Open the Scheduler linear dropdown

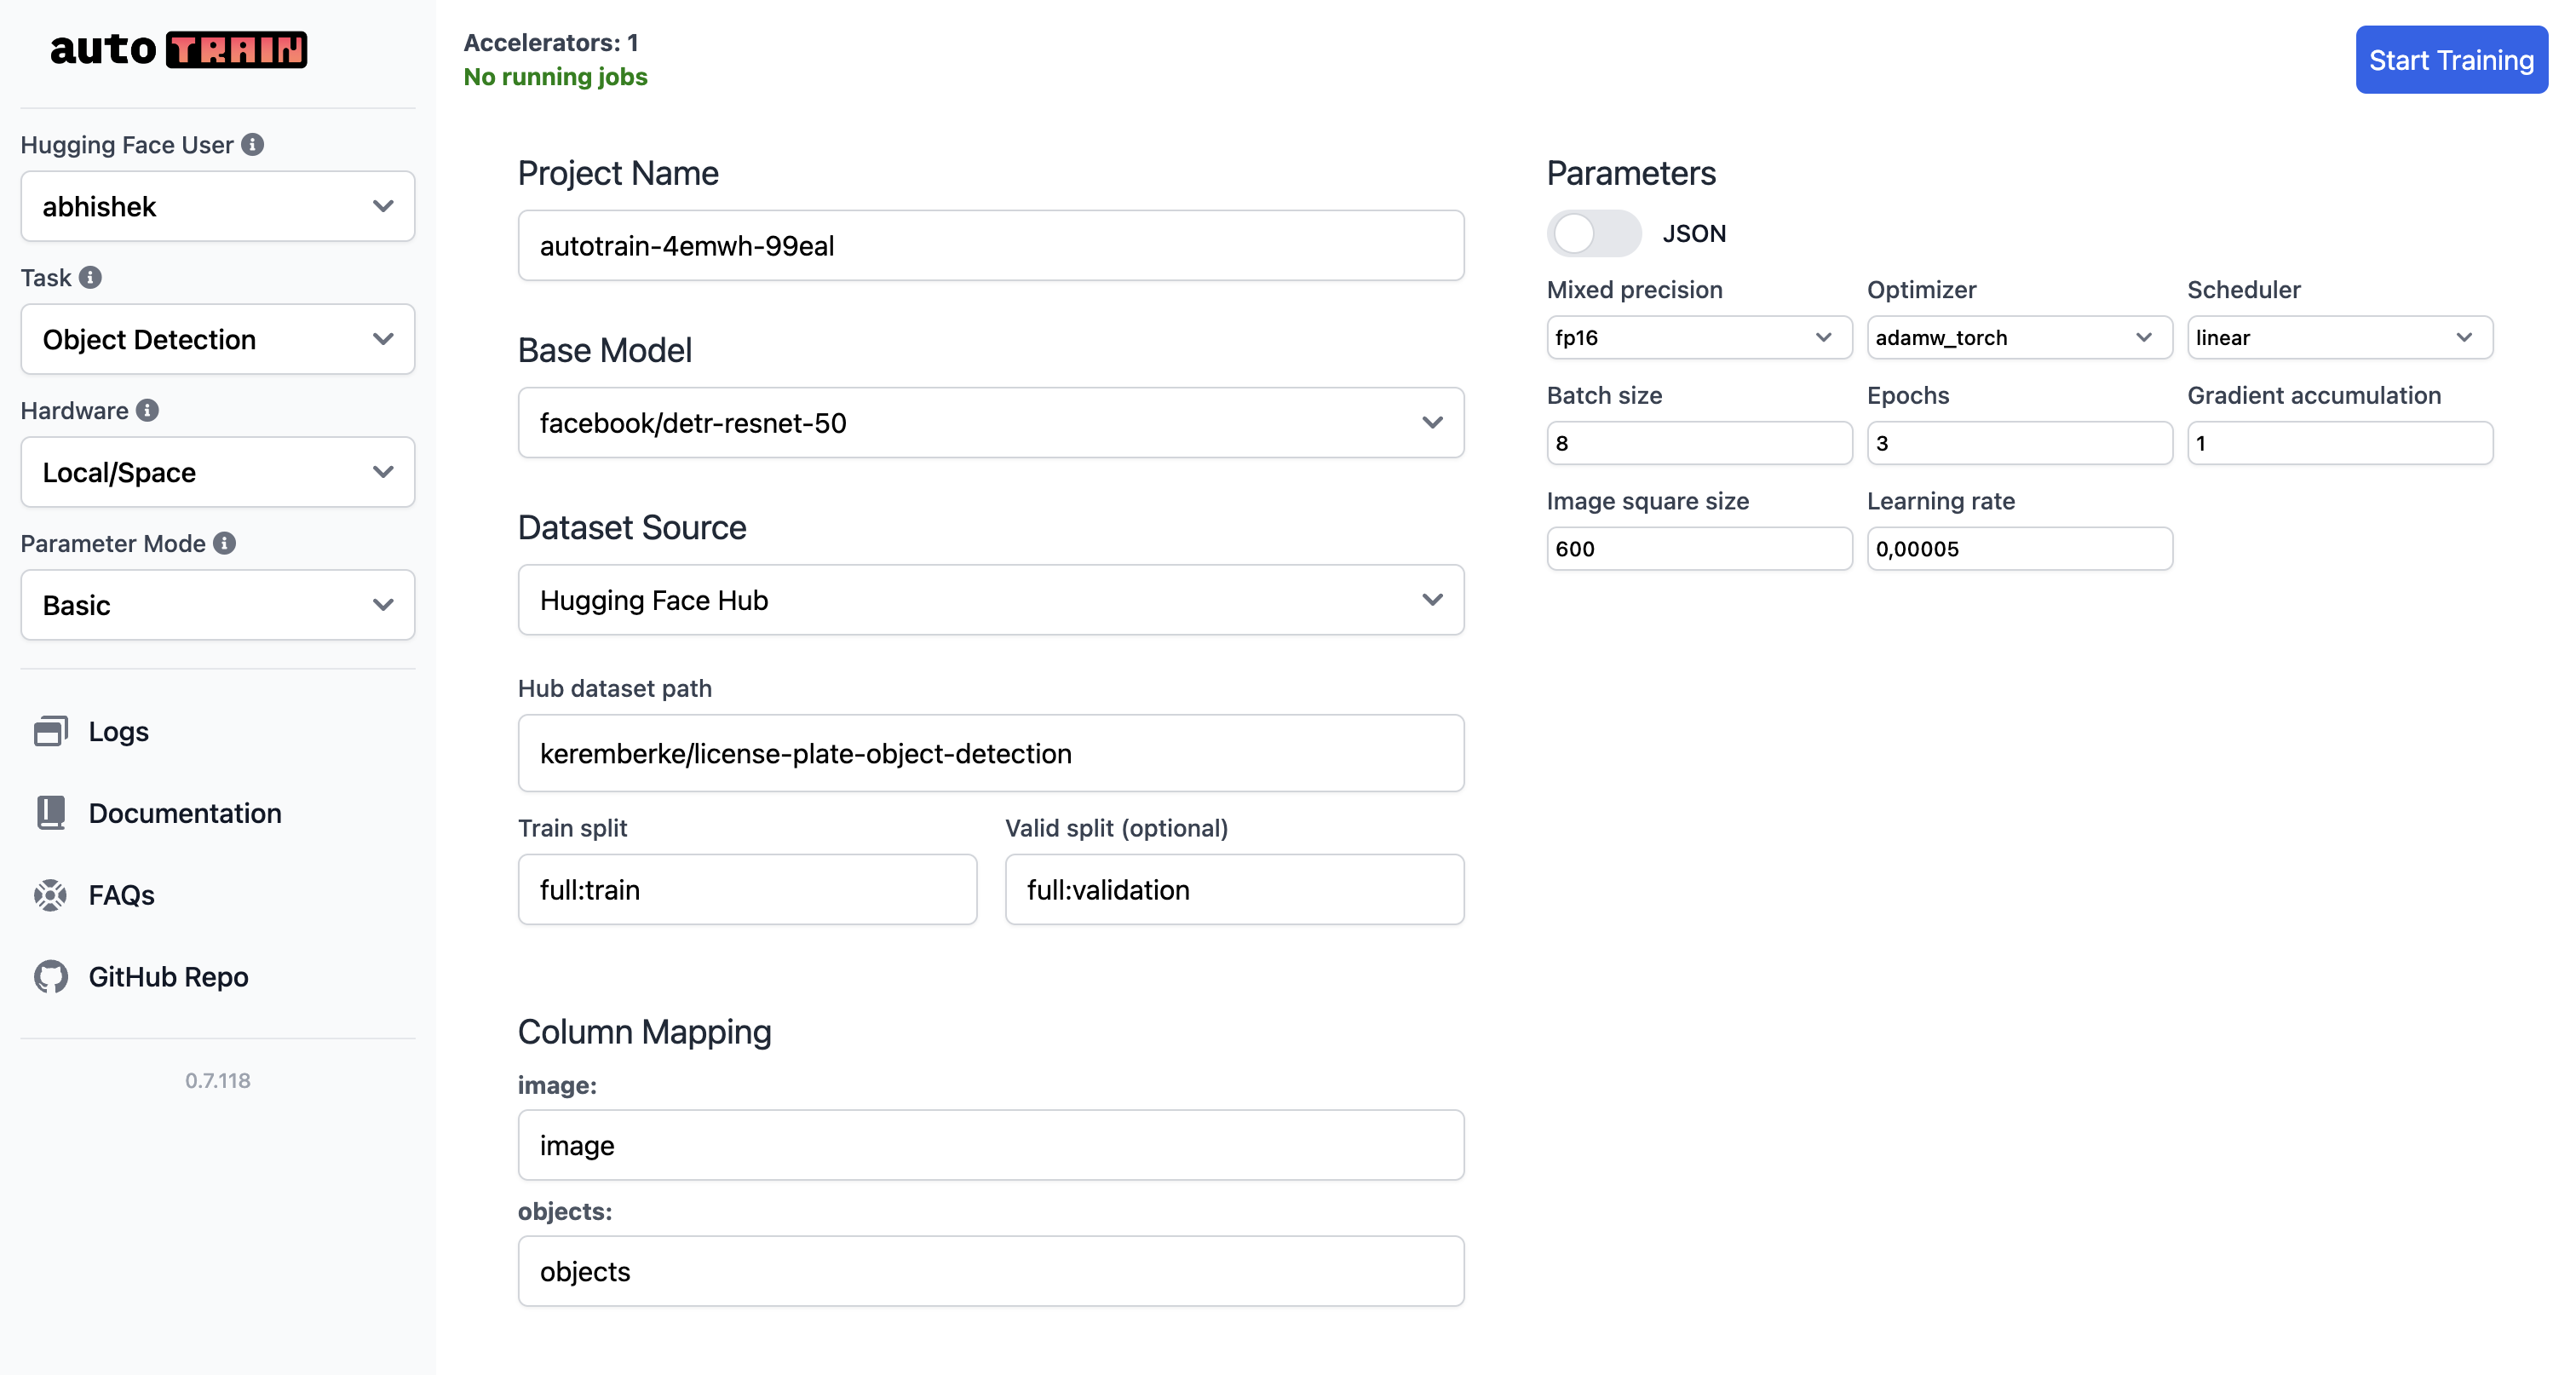2338,338
